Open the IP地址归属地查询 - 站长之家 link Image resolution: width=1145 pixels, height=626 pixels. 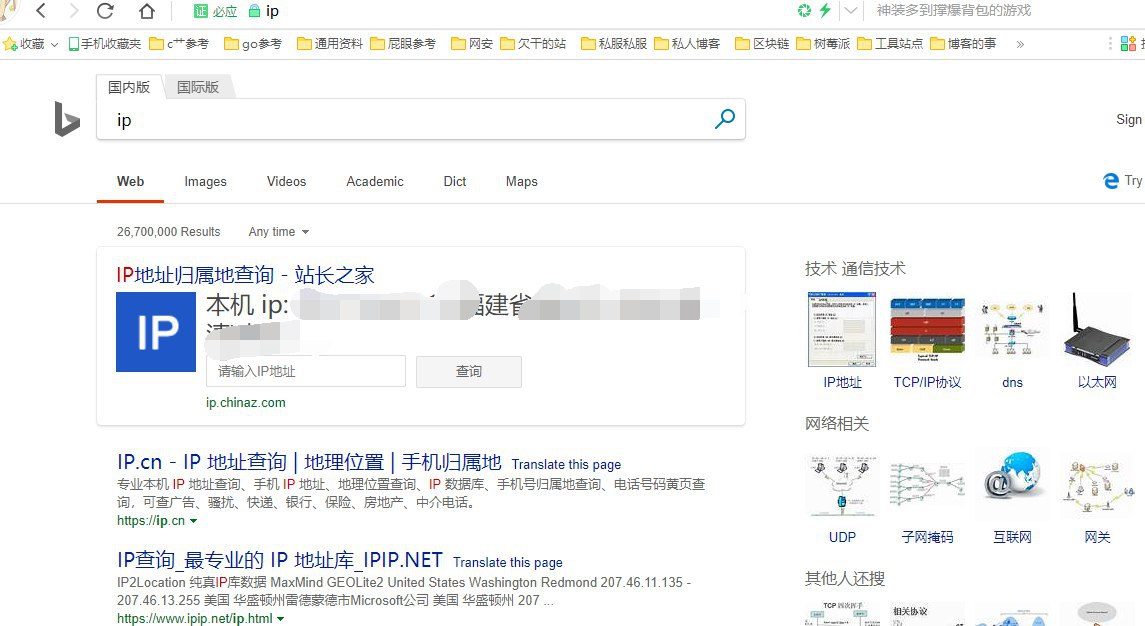pyautogui.click(x=245, y=275)
